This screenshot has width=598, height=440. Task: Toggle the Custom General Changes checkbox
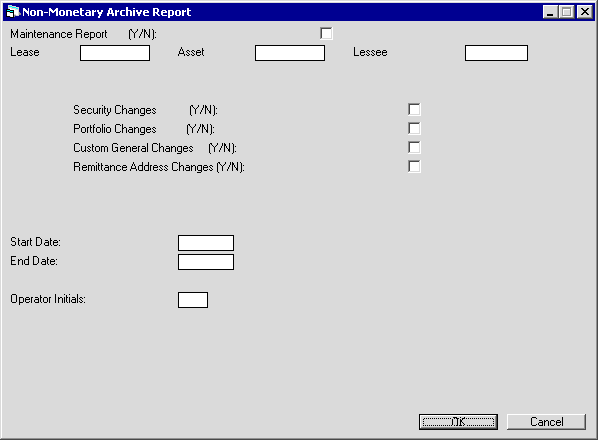click(414, 148)
